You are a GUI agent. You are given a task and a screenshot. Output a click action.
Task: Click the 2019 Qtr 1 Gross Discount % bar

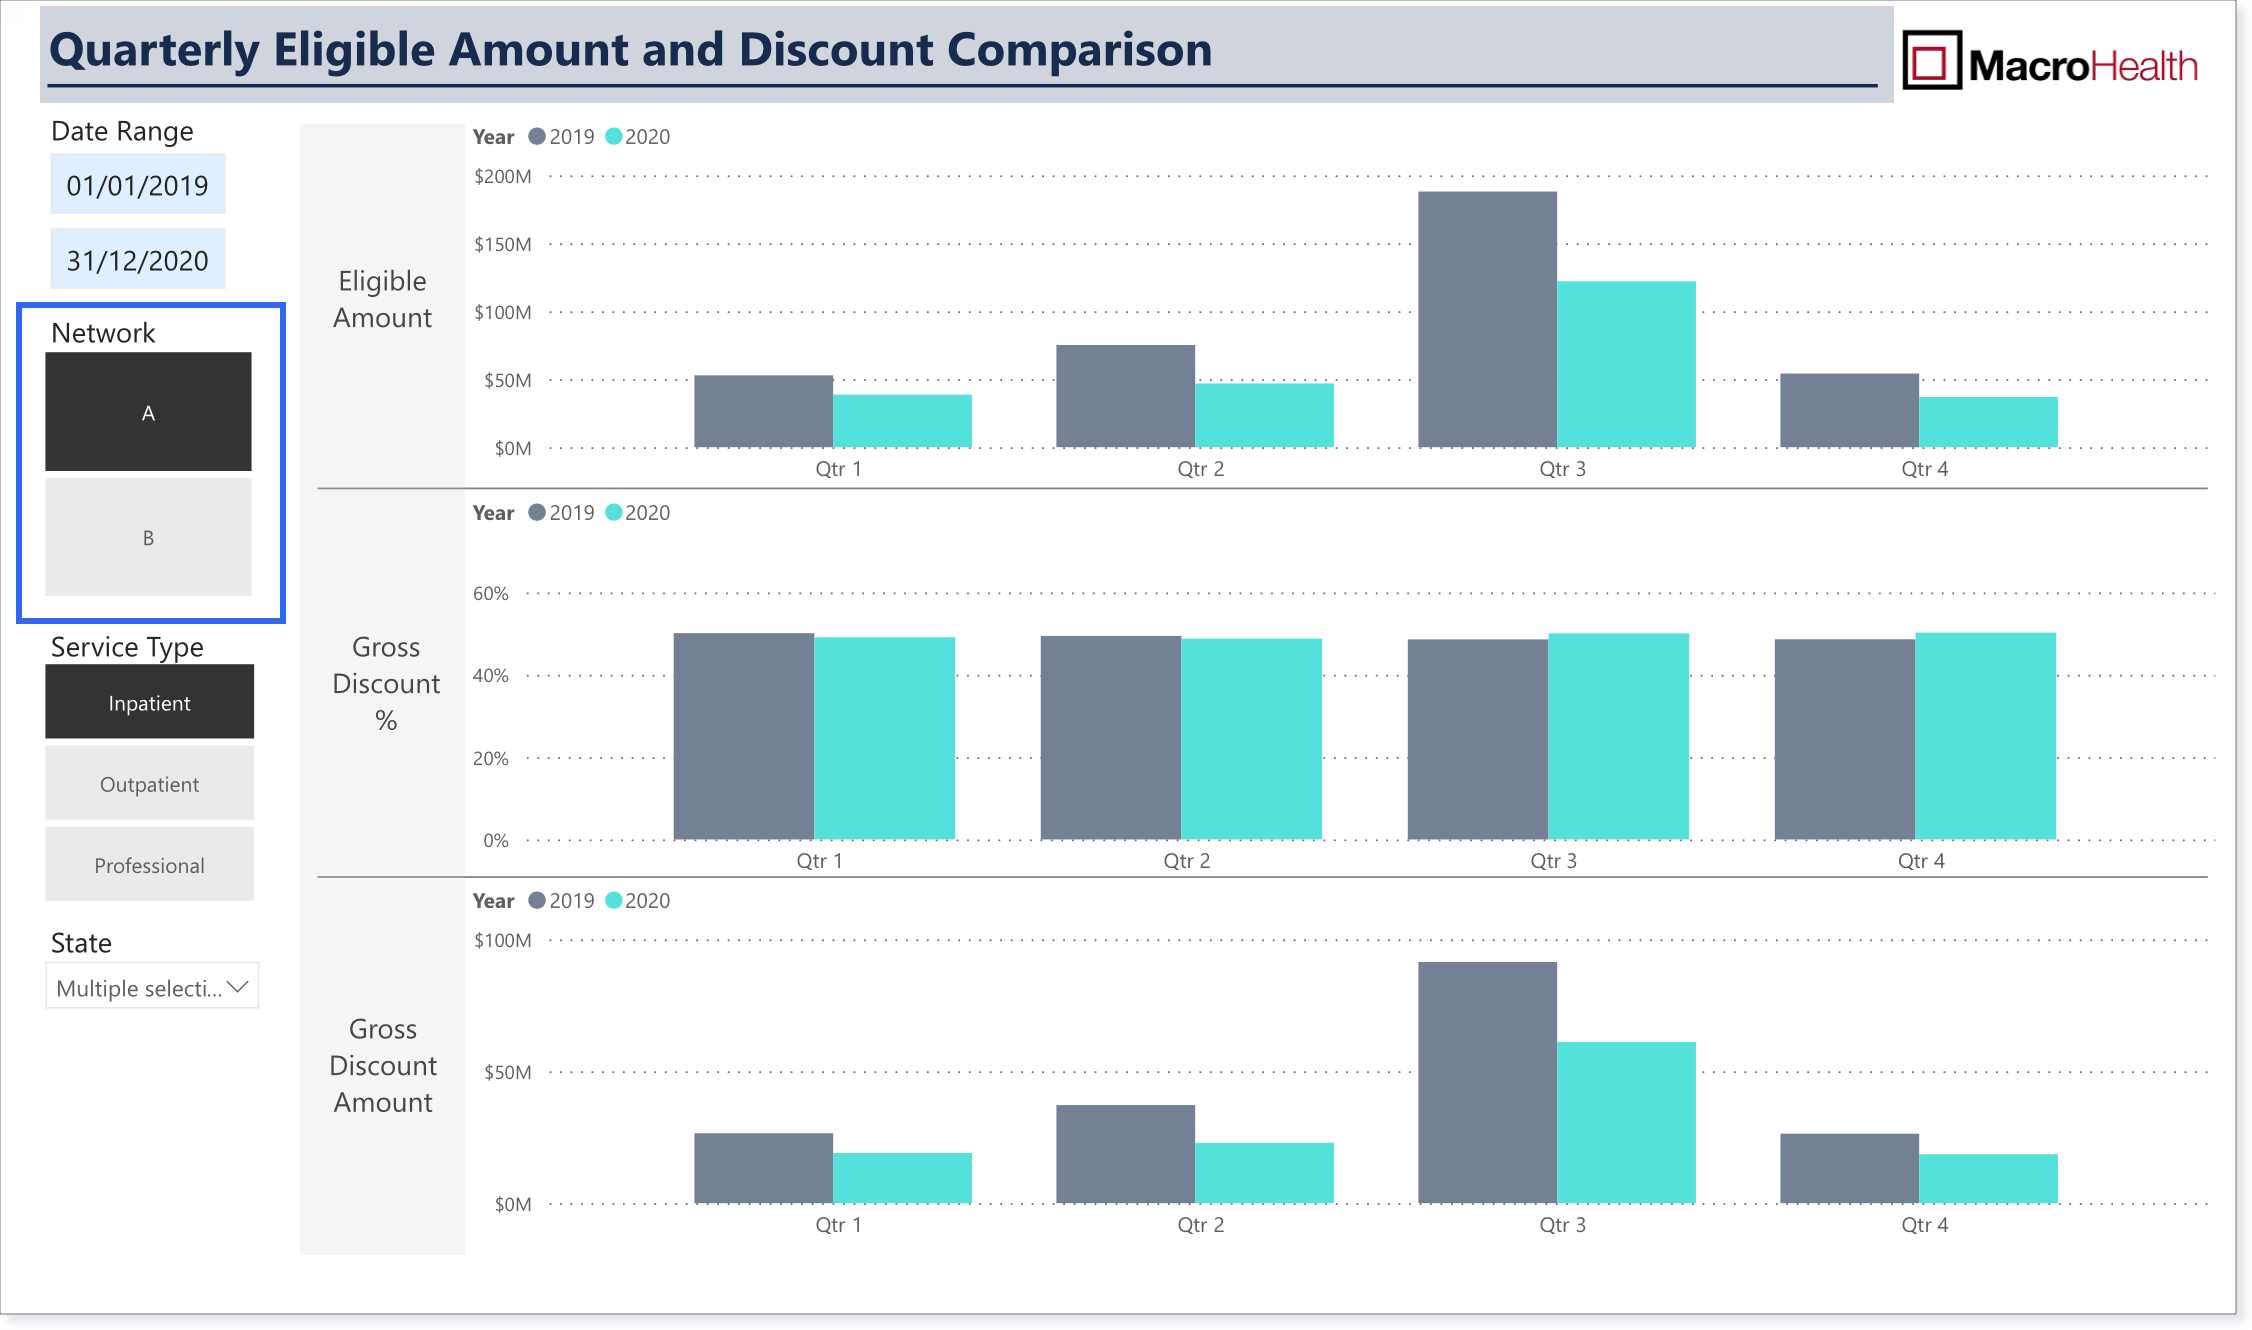pos(743,736)
